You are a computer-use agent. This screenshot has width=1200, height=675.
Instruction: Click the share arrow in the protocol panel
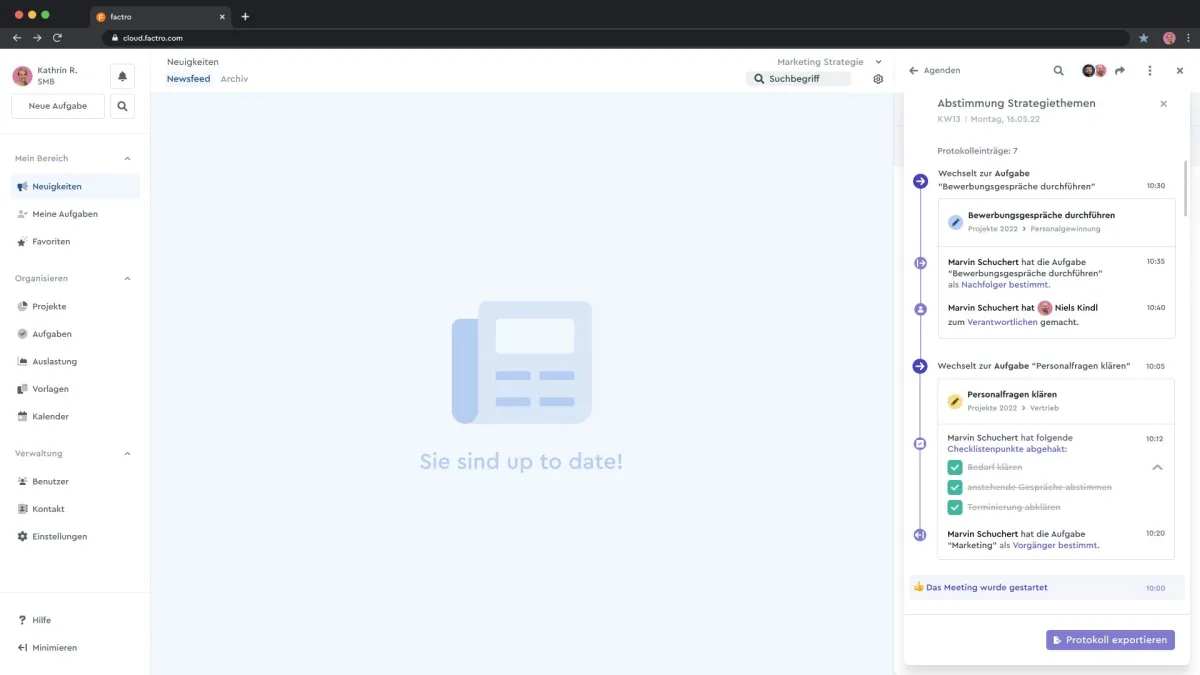point(1119,70)
